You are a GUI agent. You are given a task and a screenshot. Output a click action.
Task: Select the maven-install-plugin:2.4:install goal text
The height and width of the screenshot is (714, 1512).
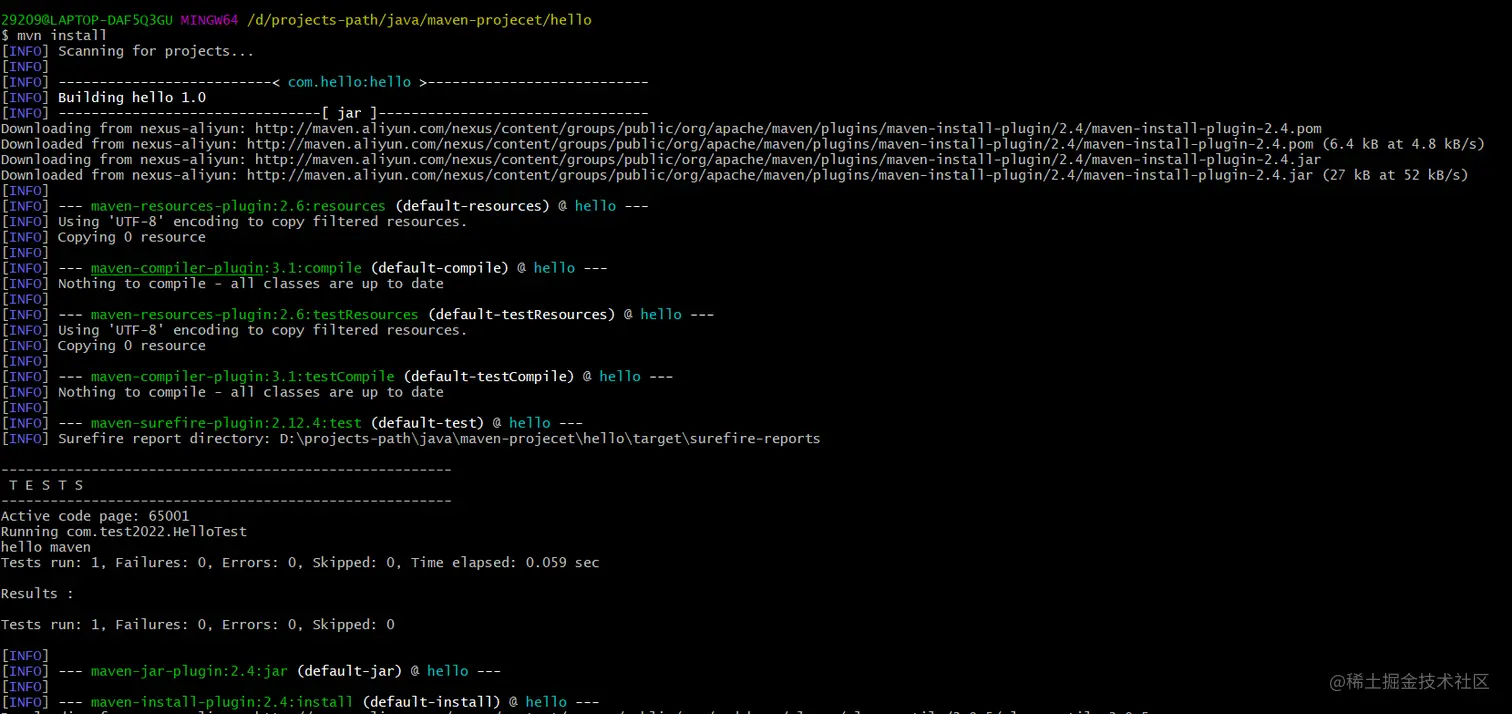[222, 702]
